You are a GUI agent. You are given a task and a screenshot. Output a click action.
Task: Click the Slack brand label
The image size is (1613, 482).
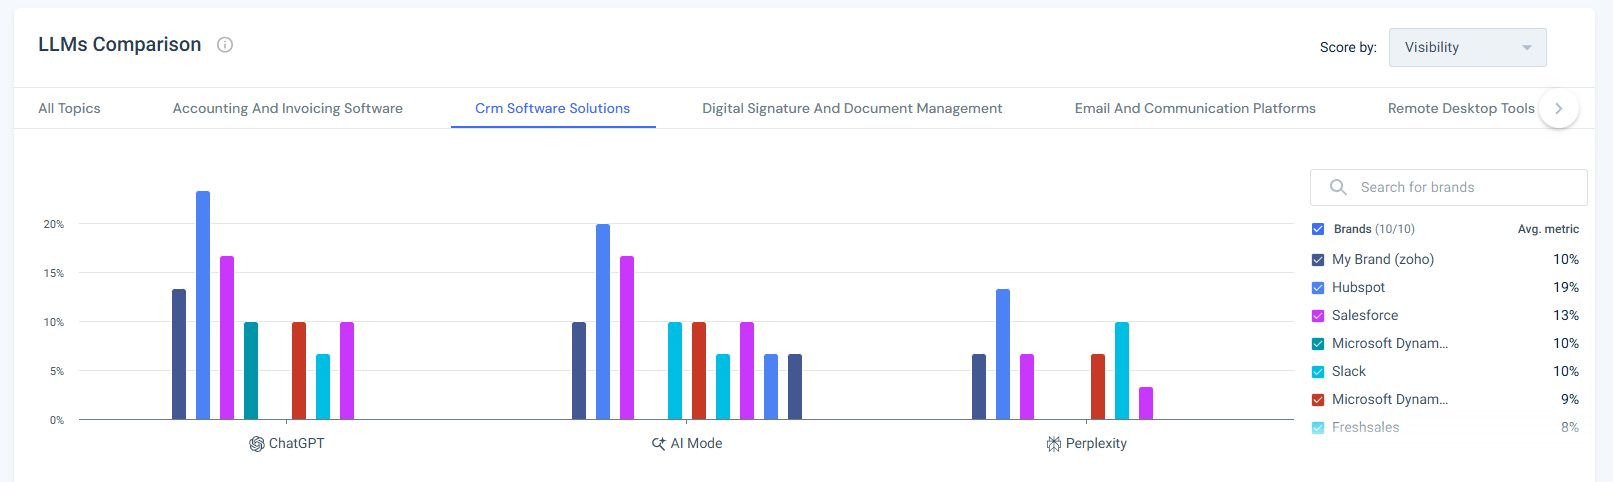point(1348,371)
